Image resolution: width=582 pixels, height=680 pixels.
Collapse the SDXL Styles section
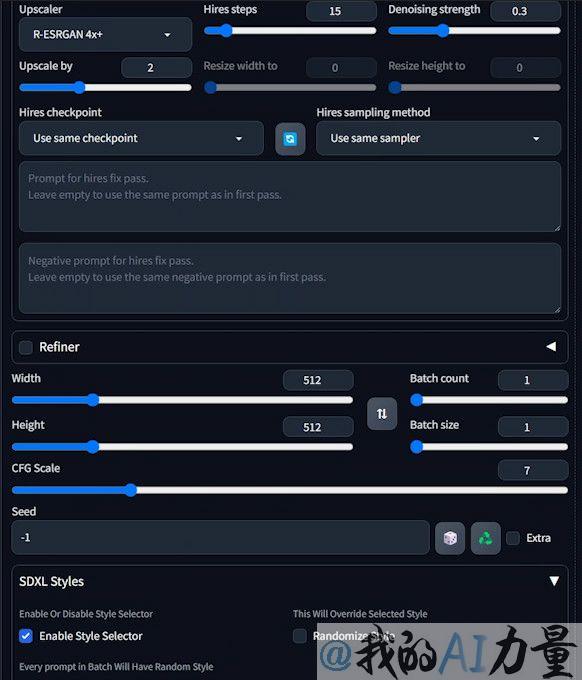(554, 581)
